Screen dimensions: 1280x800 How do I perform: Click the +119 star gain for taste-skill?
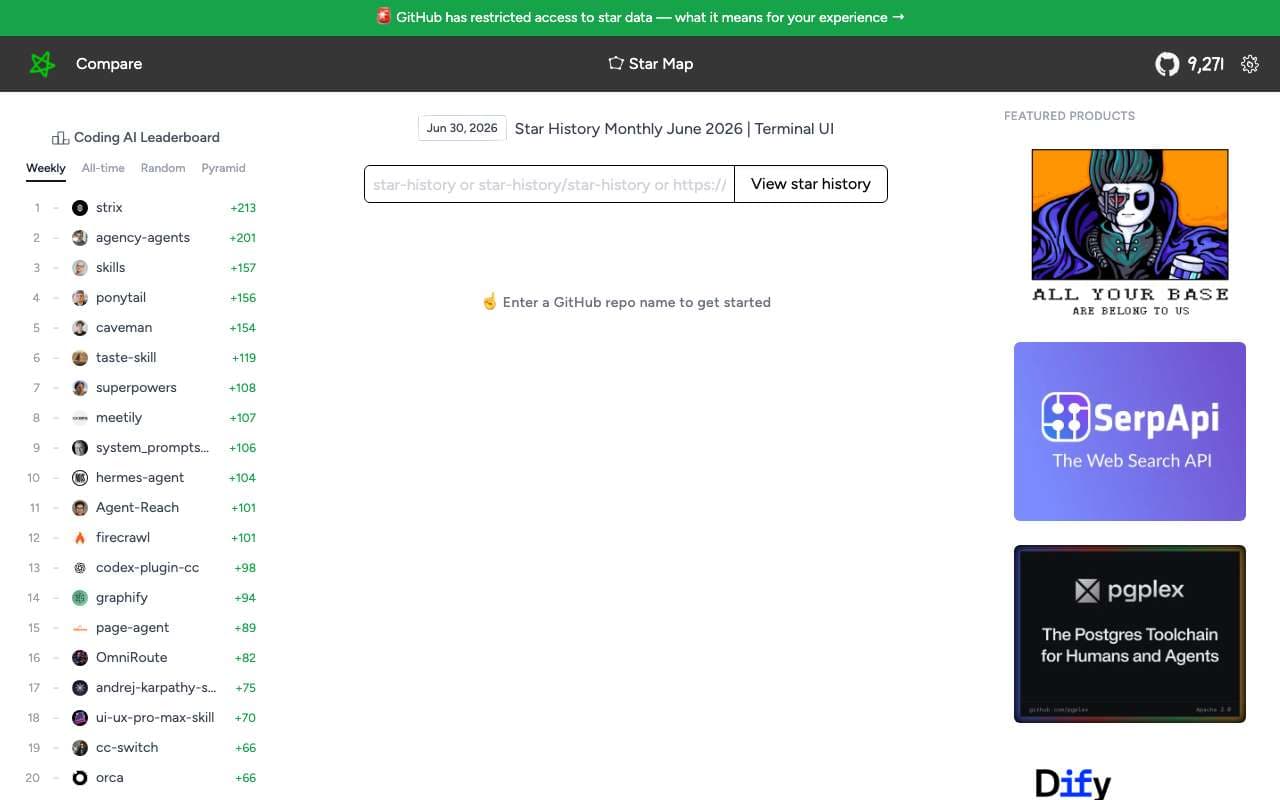point(244,358)
